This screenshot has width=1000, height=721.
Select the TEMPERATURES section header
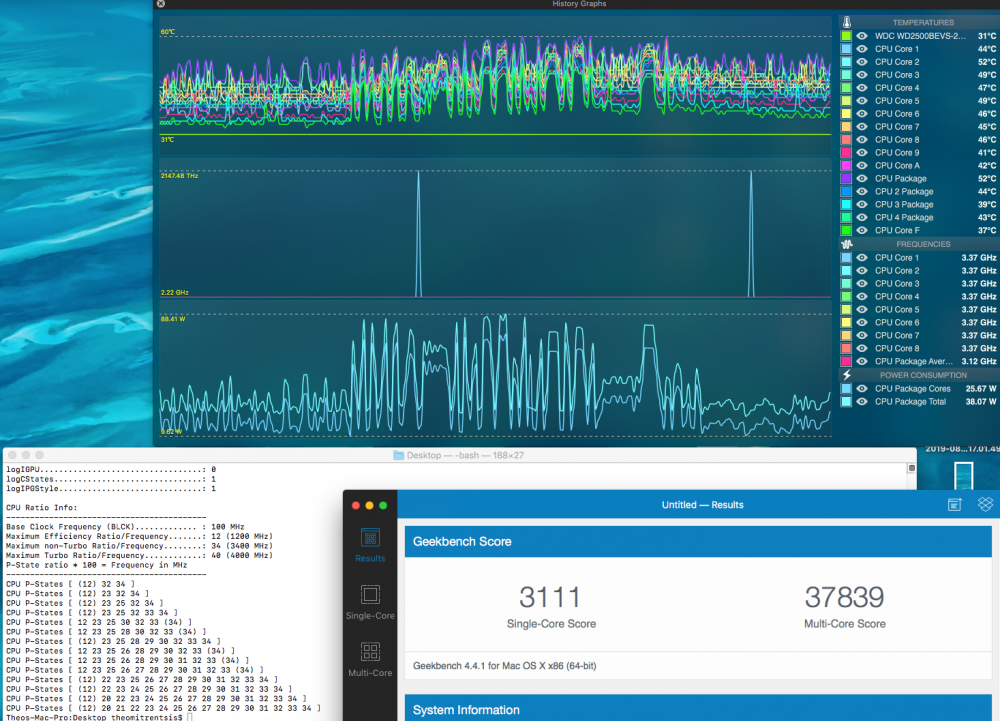pyautogui.click(x=923, y=22)
